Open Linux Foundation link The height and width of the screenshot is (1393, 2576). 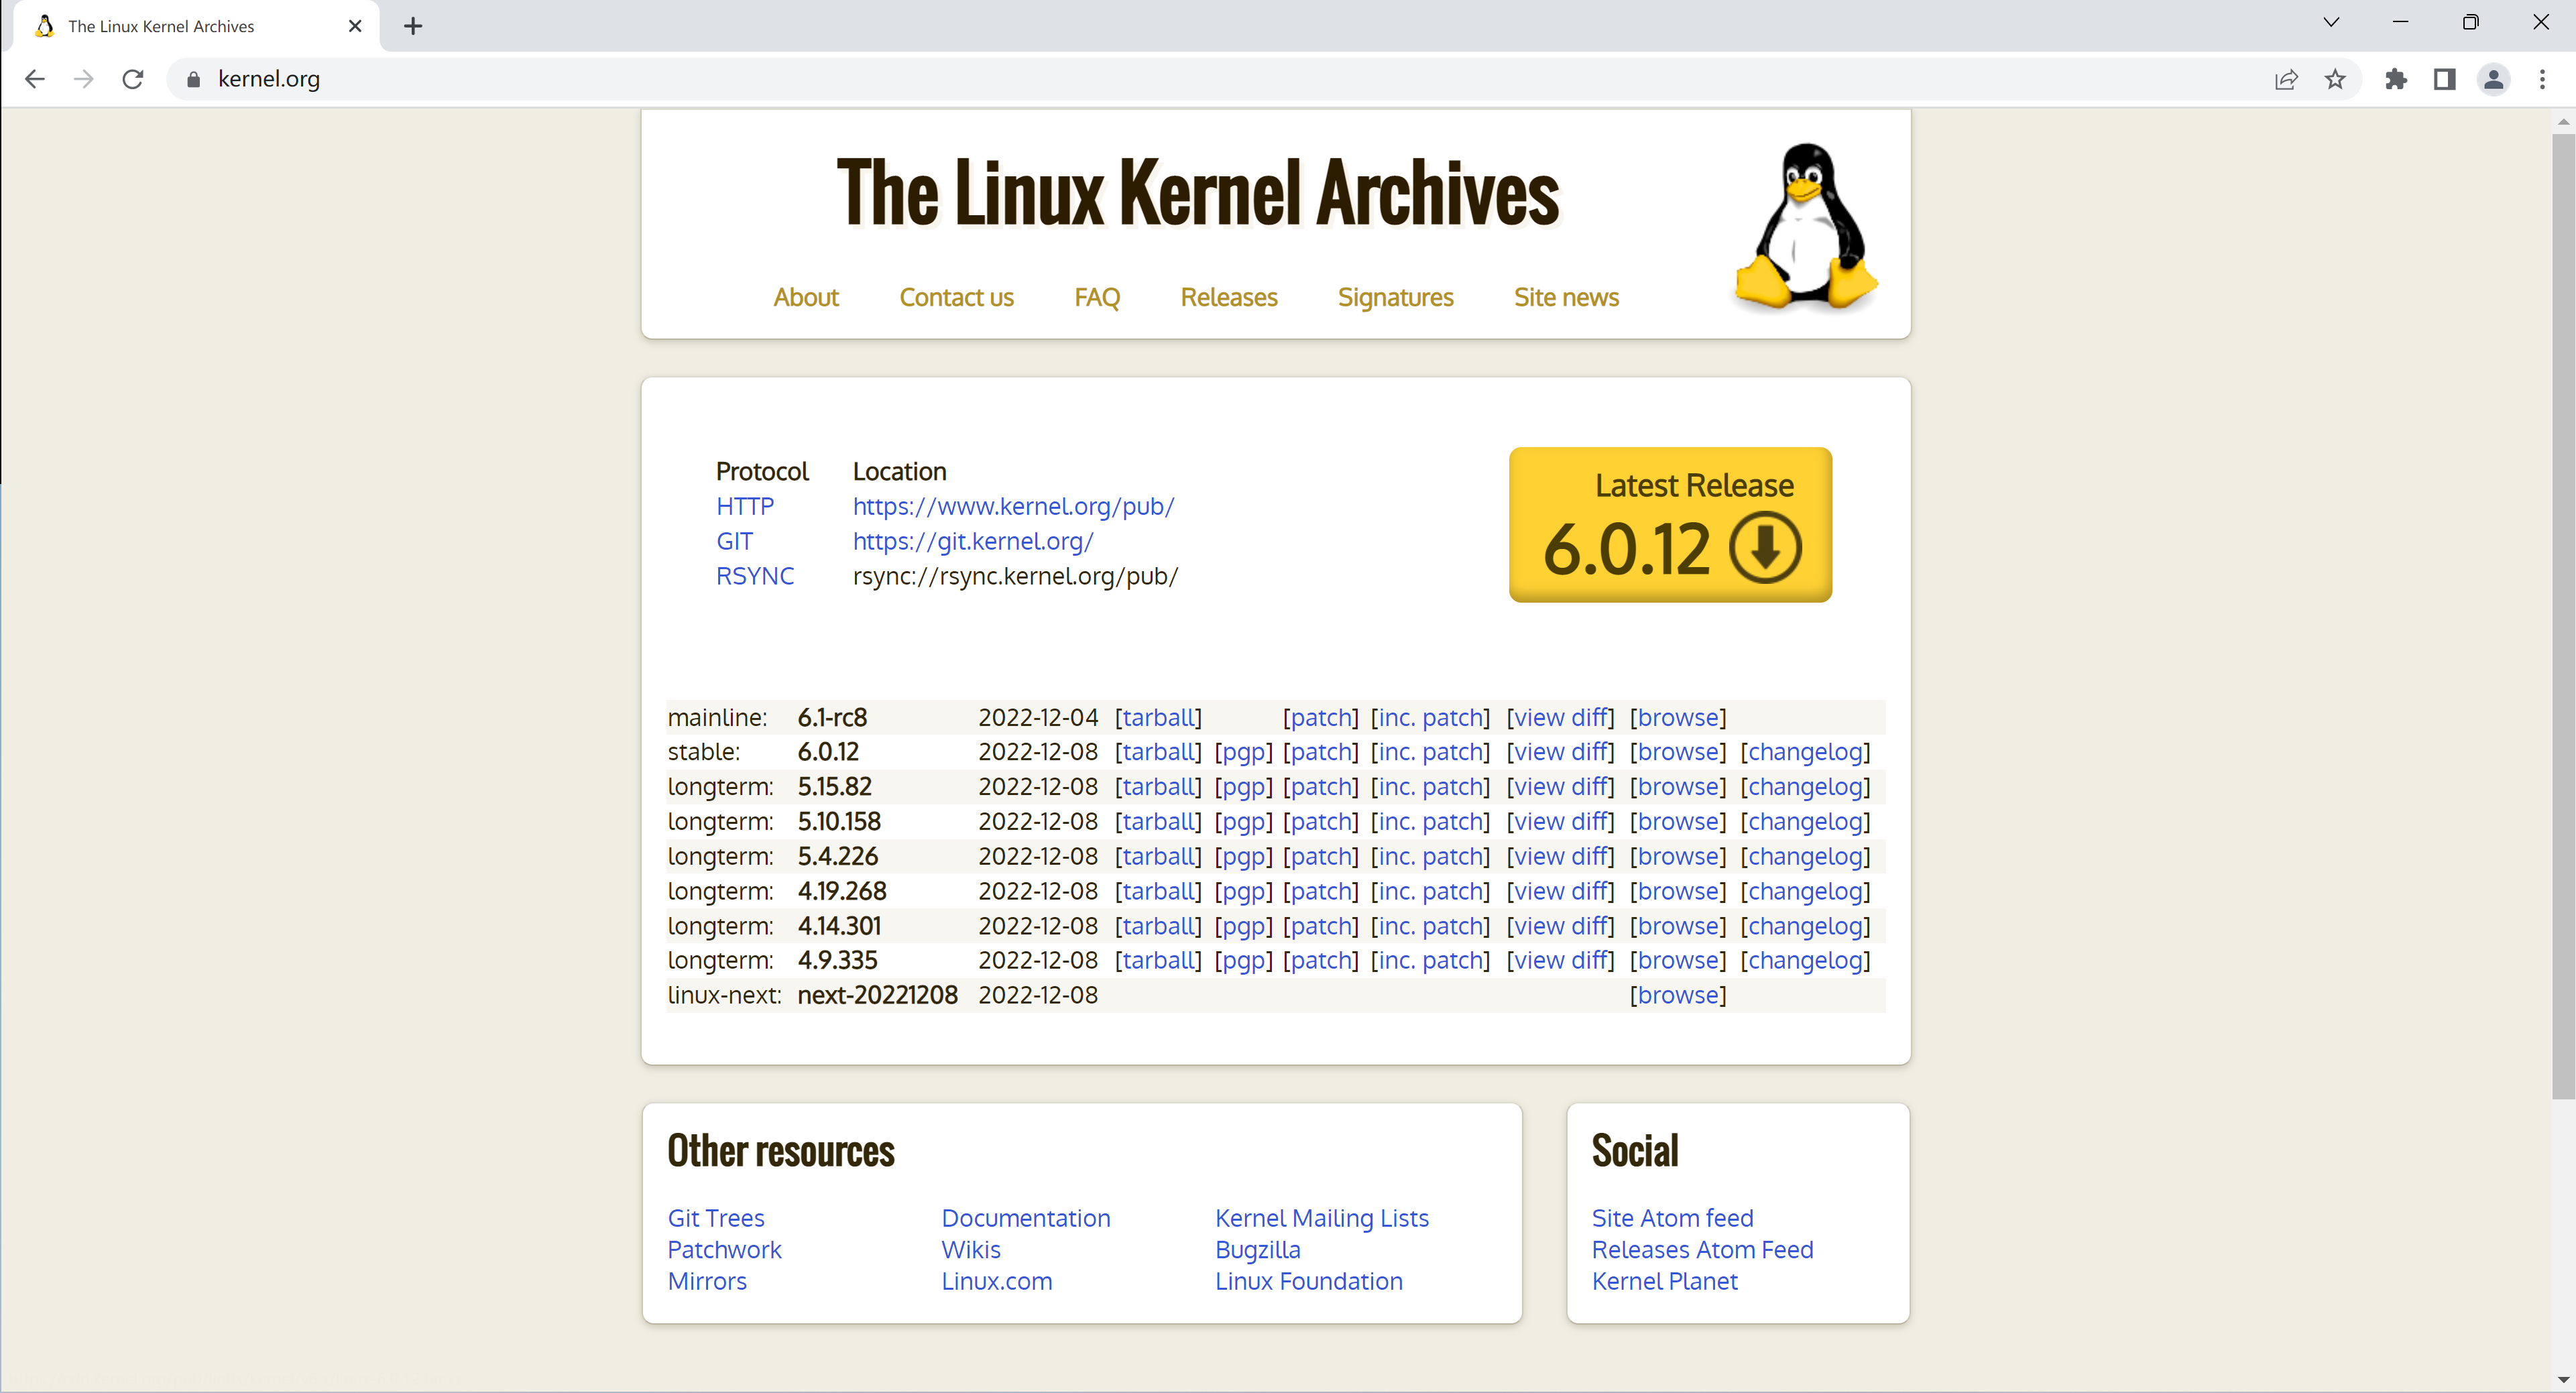1308,1281
